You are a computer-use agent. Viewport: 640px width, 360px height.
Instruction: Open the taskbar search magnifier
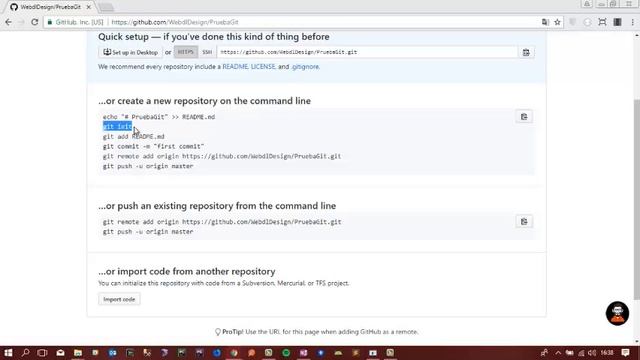pos(25,353)
